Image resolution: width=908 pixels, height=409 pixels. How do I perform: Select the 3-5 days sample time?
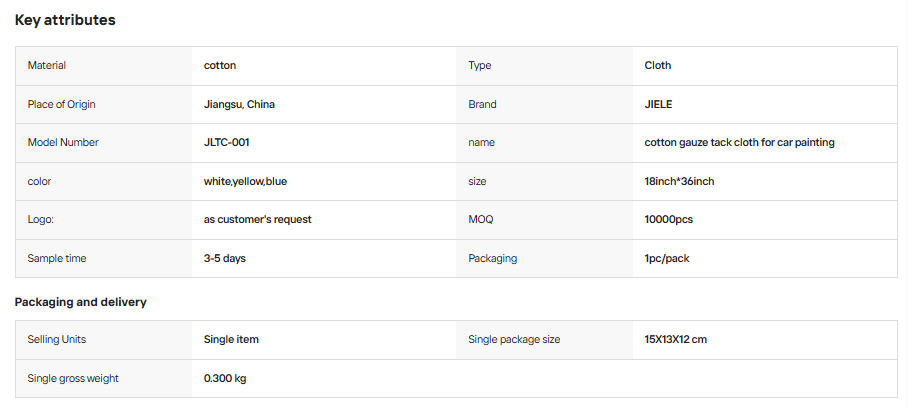pos(225,258)
